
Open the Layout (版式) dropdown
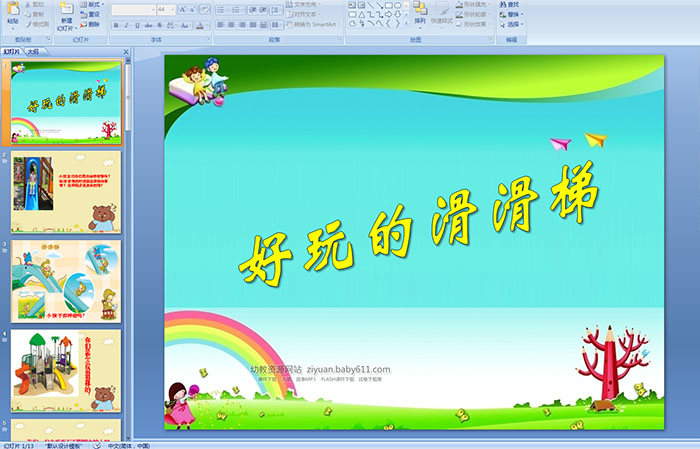pyautogui.click(x=92, y=4)
